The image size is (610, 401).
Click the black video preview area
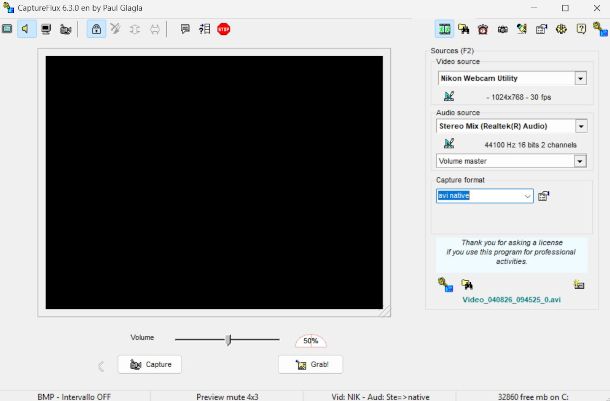214,182
